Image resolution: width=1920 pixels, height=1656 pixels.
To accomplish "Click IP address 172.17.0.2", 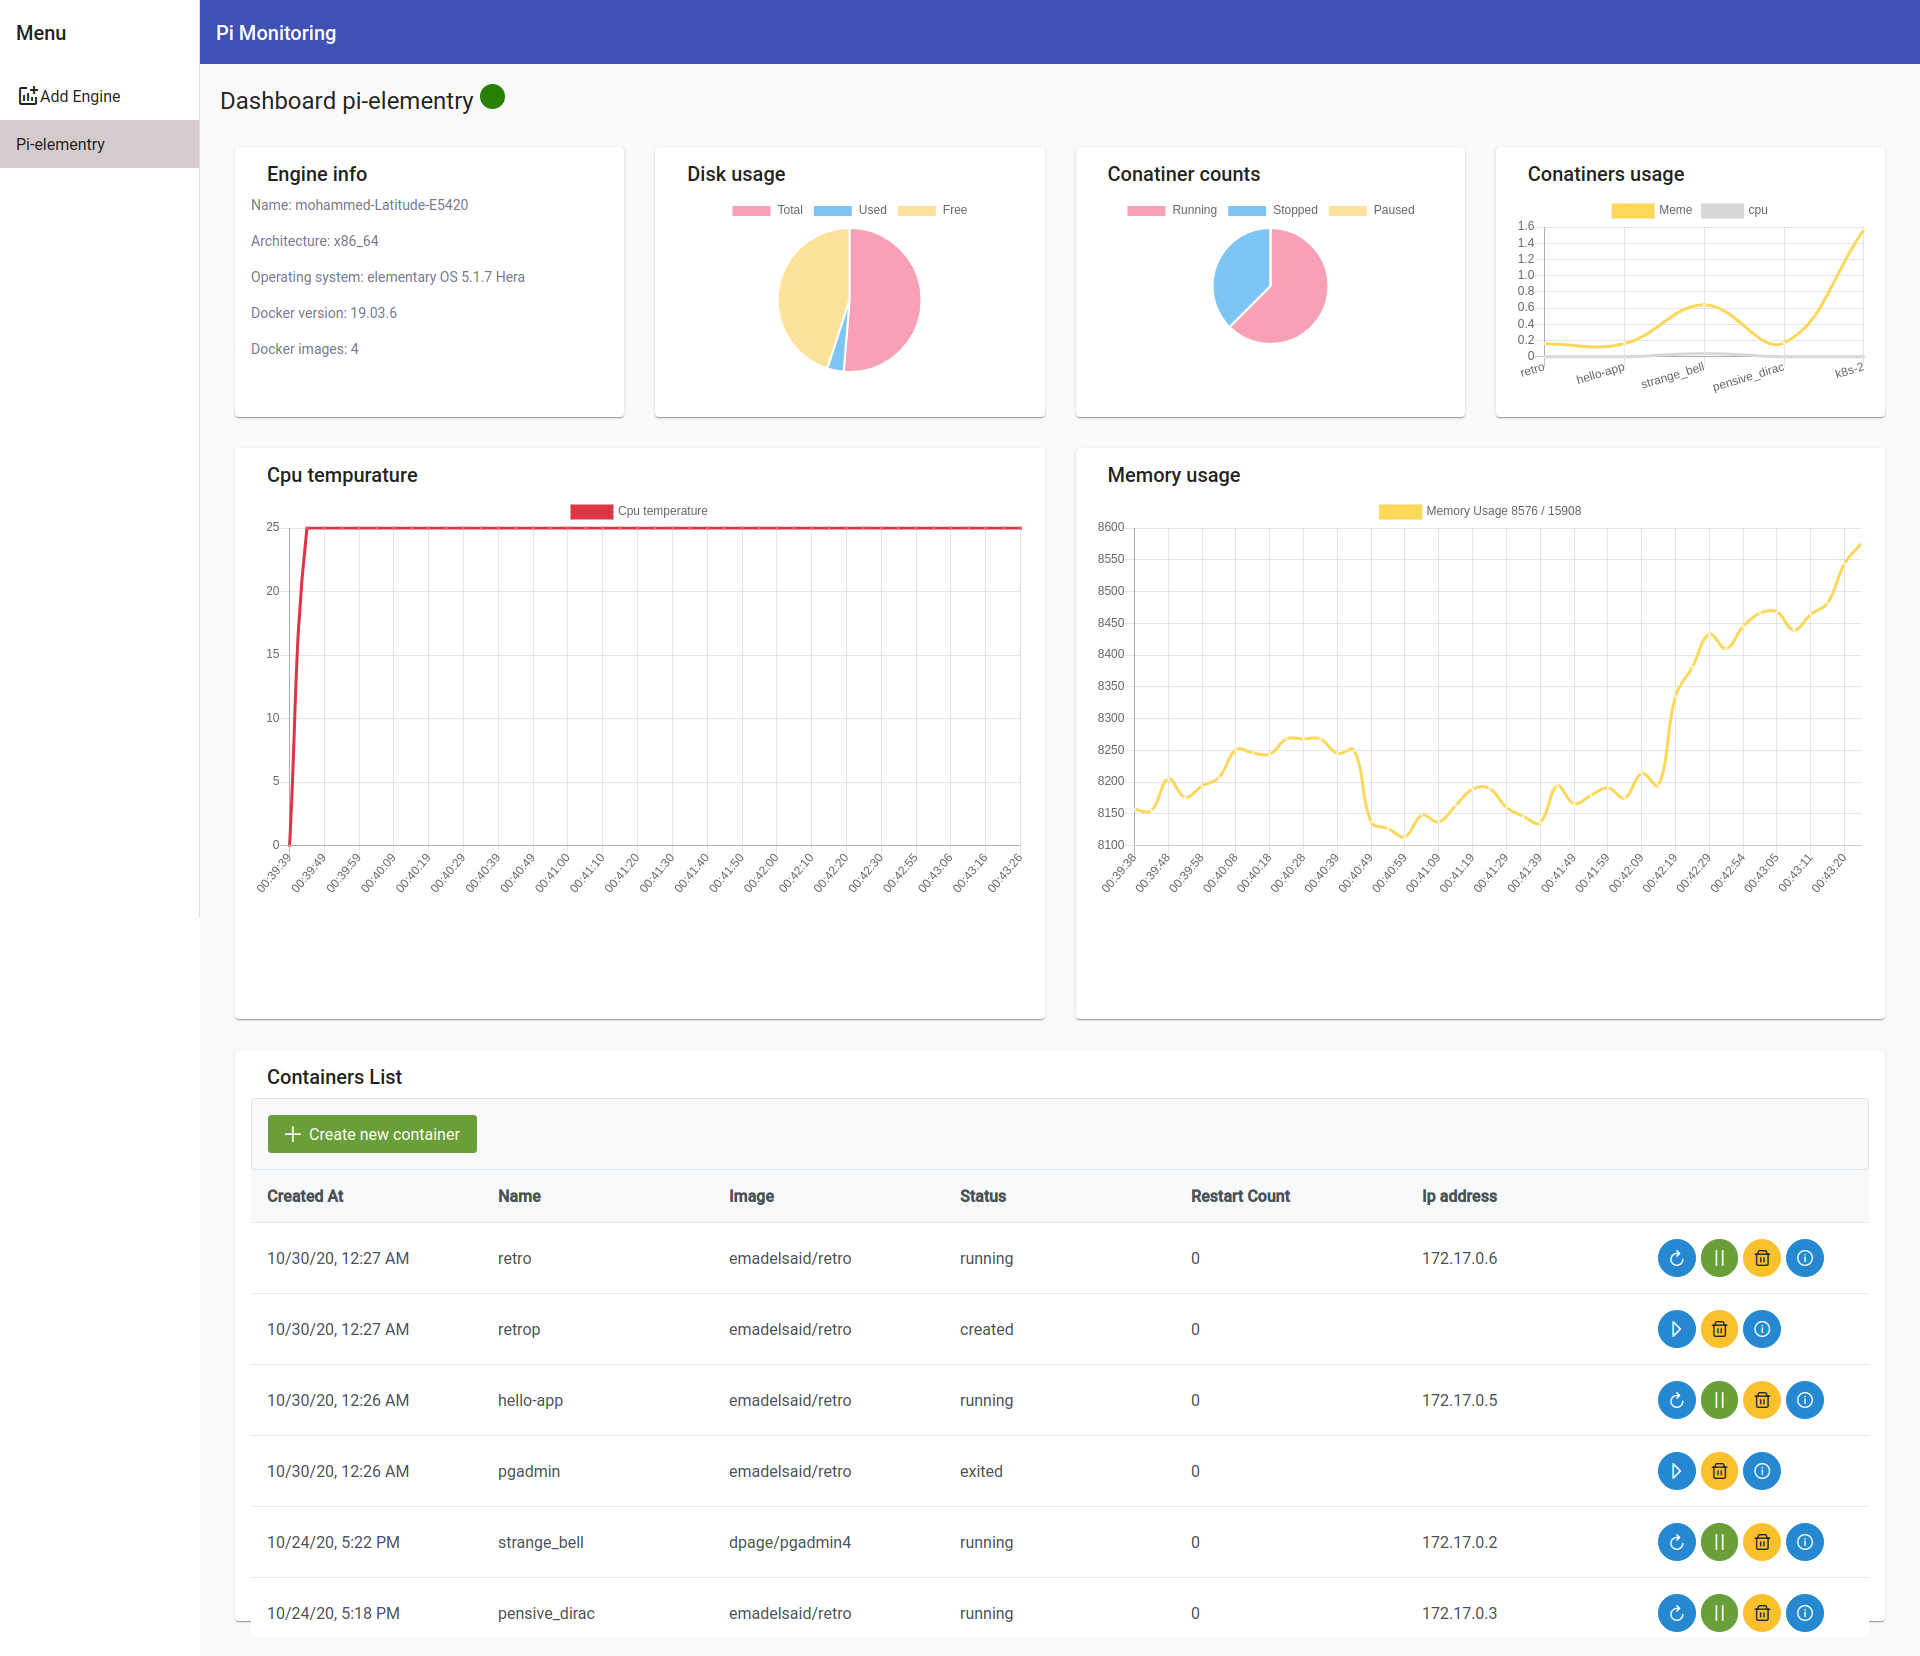I will 1459,1542.
